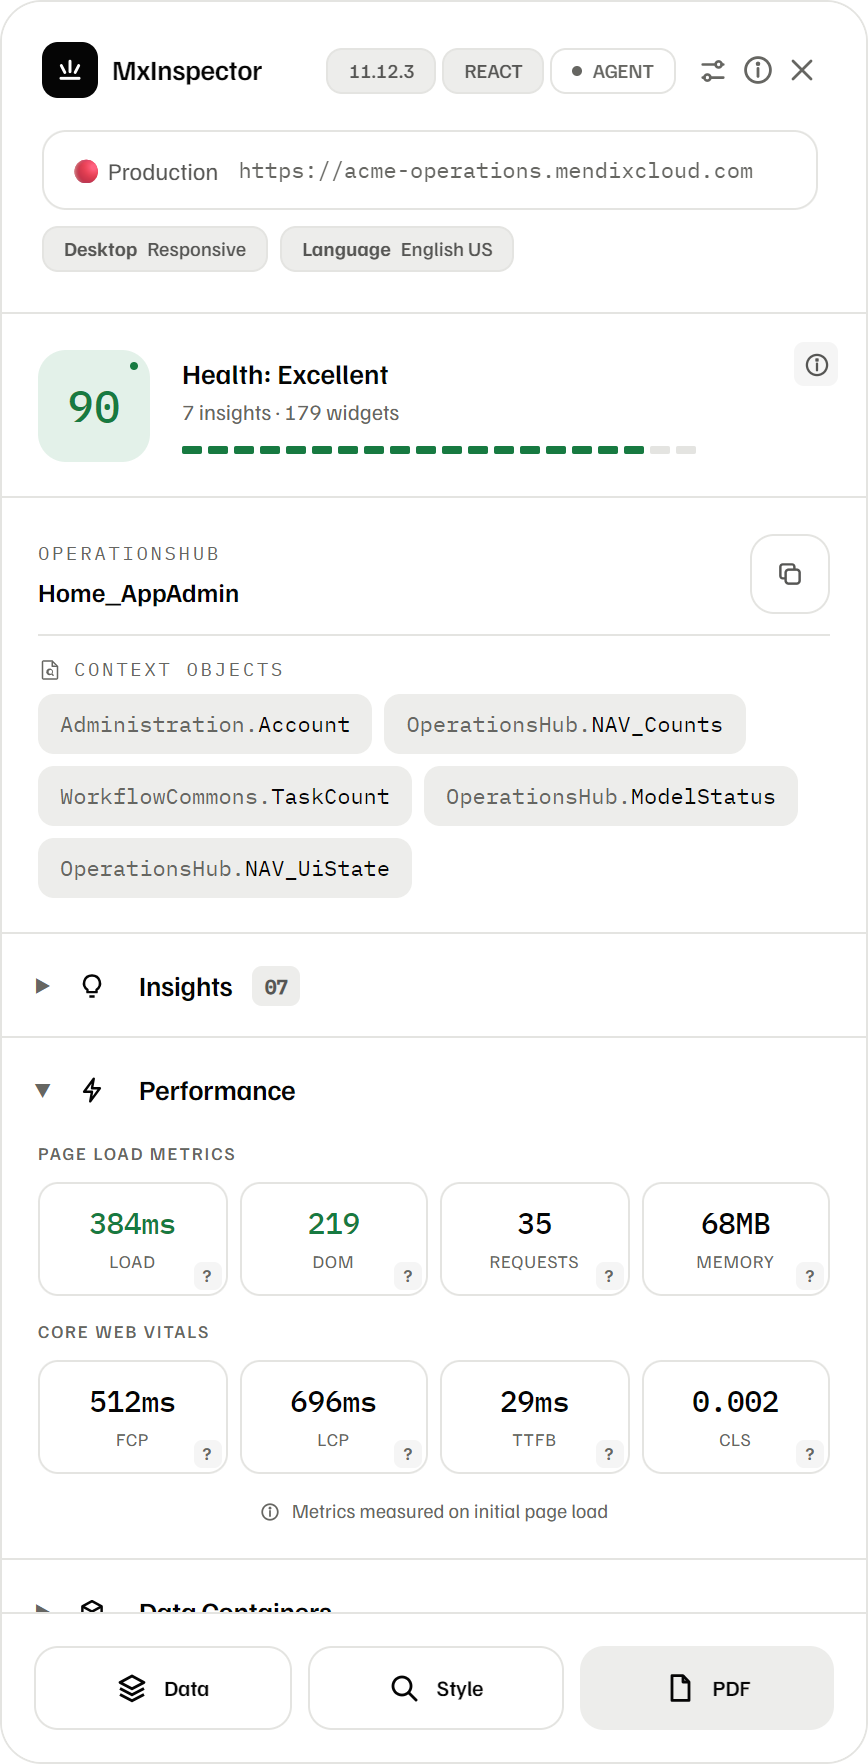Screen dimensions: 868x1764
Task: Click the Home_AppAdmin page title
Action: tap(138, 594)
